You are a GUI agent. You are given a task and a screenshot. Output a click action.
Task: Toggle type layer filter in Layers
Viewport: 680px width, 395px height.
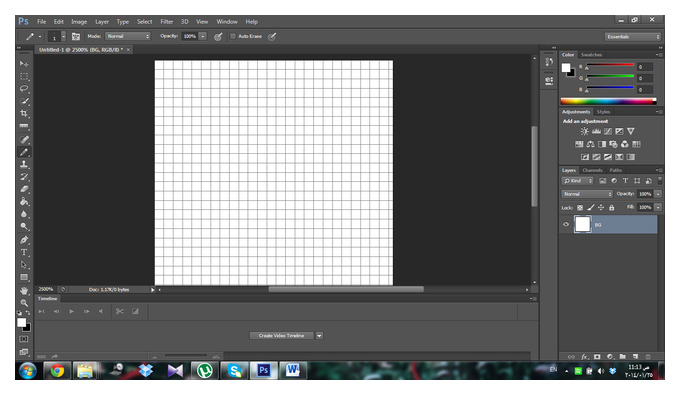(625, 181)
